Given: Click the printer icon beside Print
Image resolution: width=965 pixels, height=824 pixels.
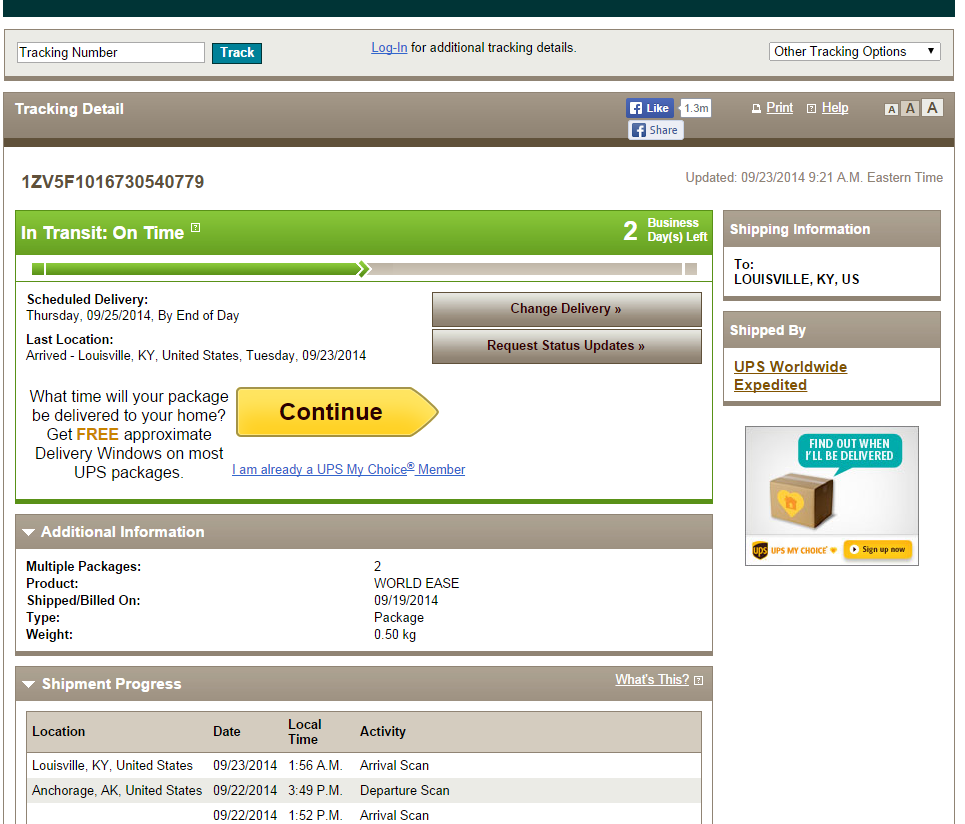Looking at the screenshot, I should point(756,109).
